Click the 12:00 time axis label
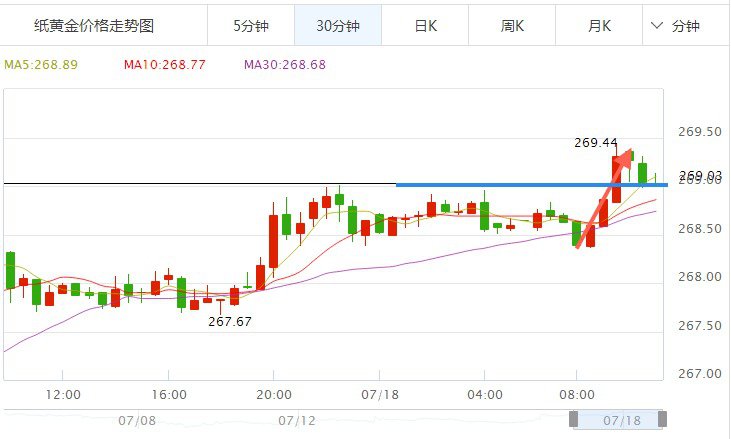This screenshot has height=439, width=731. click(63, 395)
